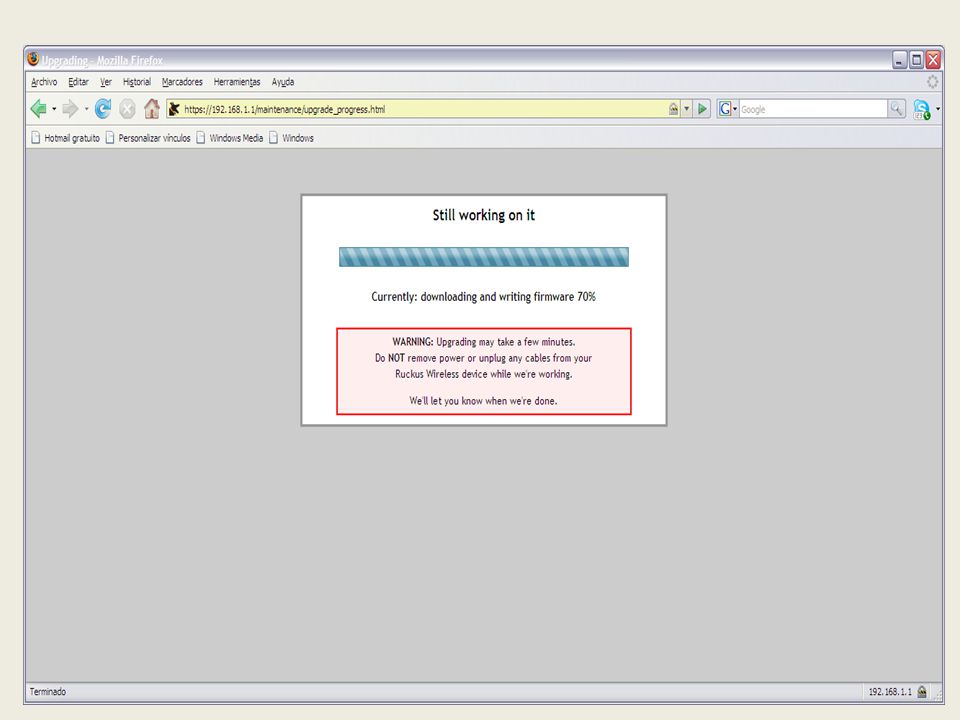
Task: Reload the page with the refresh icon
Action: click(103, 109)
